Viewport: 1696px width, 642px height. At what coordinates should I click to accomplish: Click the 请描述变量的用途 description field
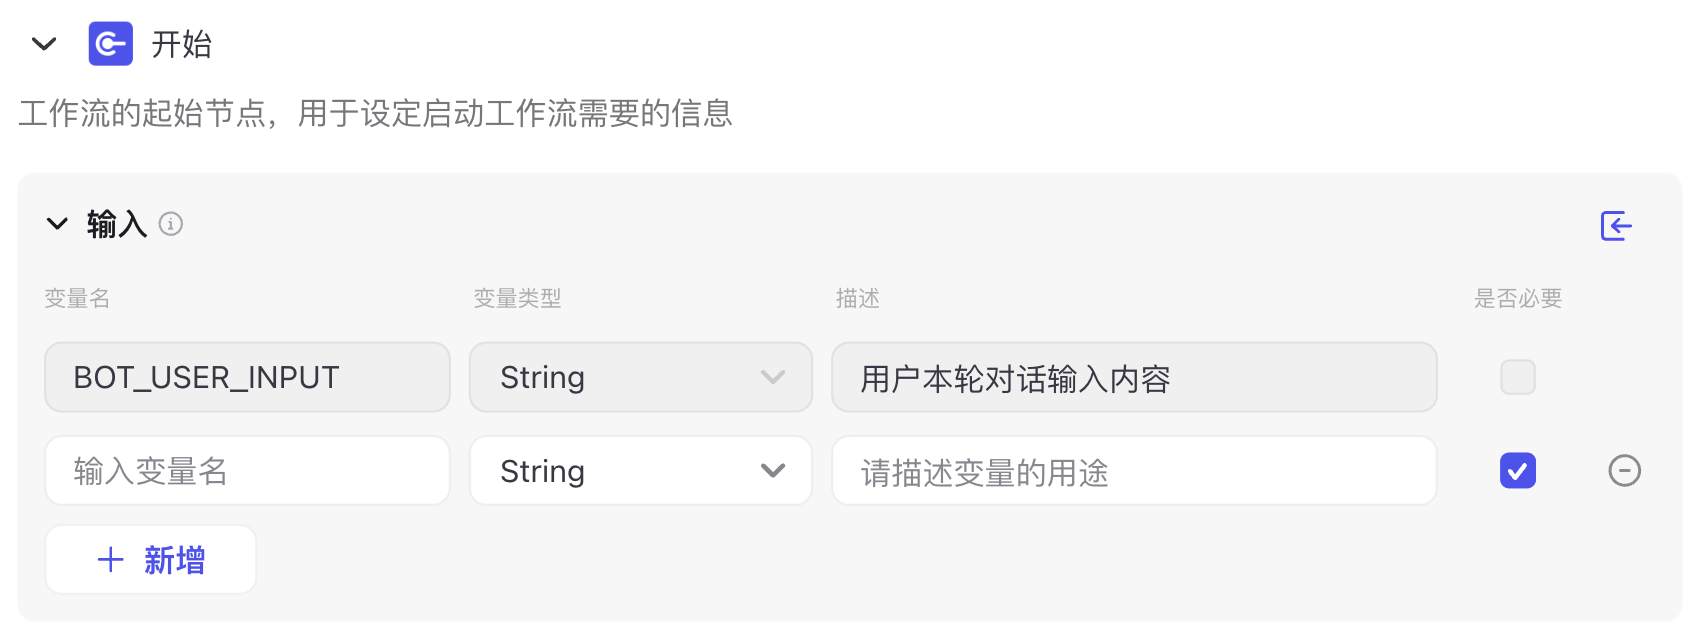(1134, 471)
